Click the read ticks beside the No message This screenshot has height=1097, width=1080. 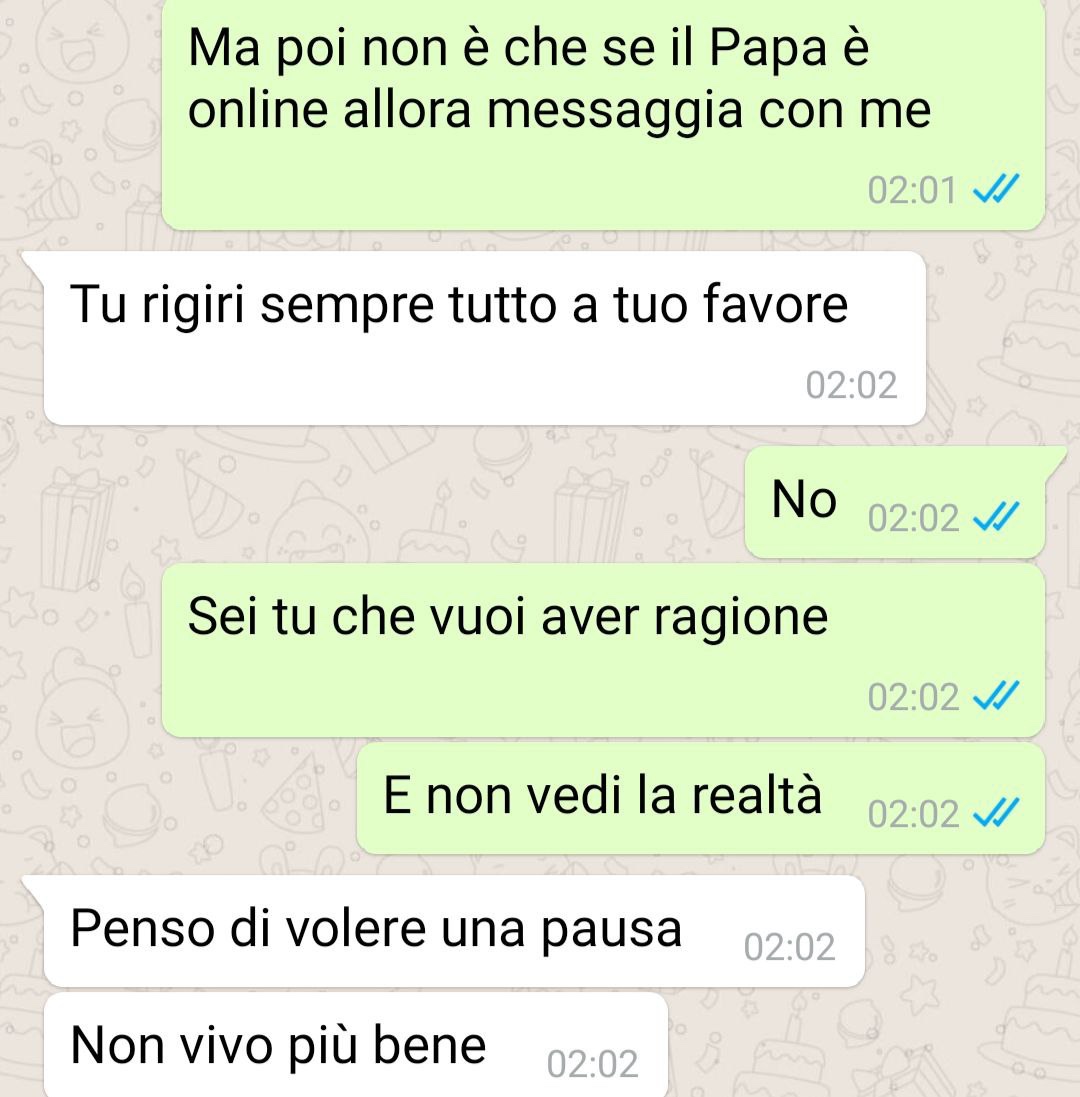(996, 517)
